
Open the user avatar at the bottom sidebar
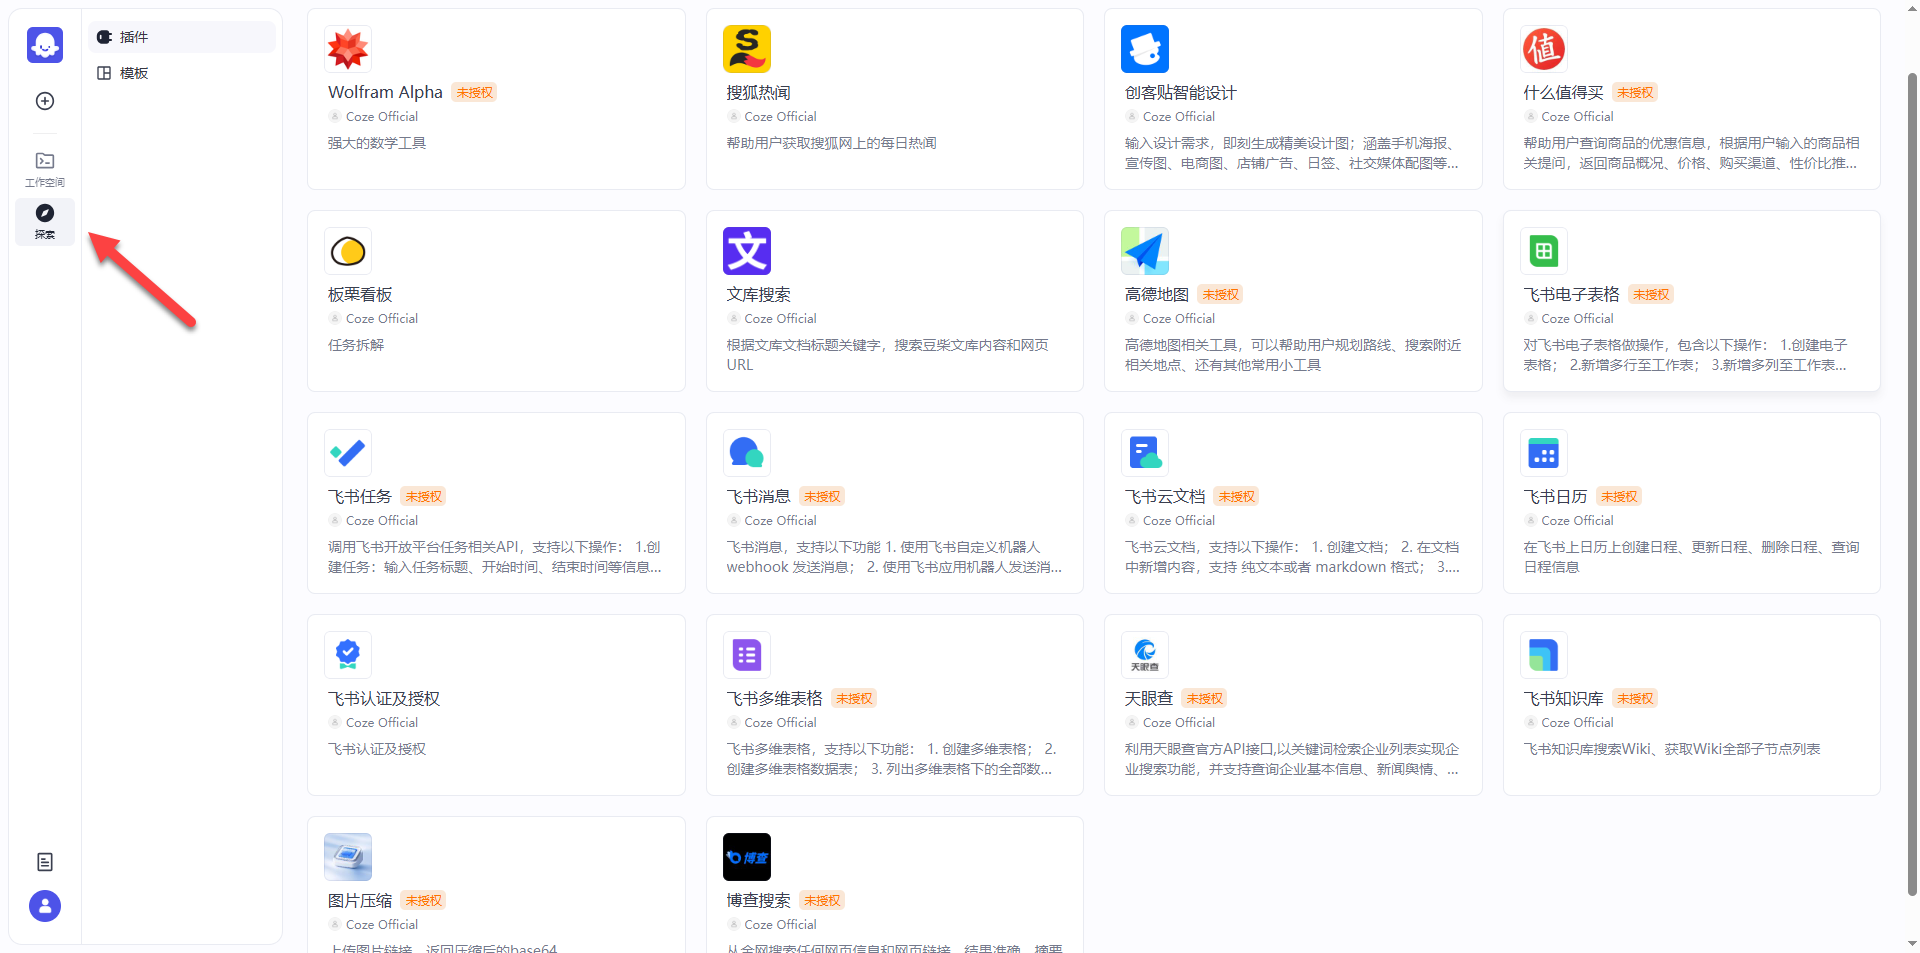(x=44, y=906)
